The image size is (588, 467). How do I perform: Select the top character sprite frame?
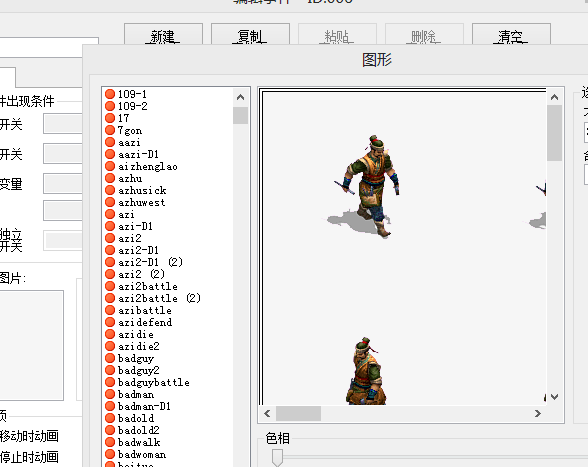pos(363,186)
